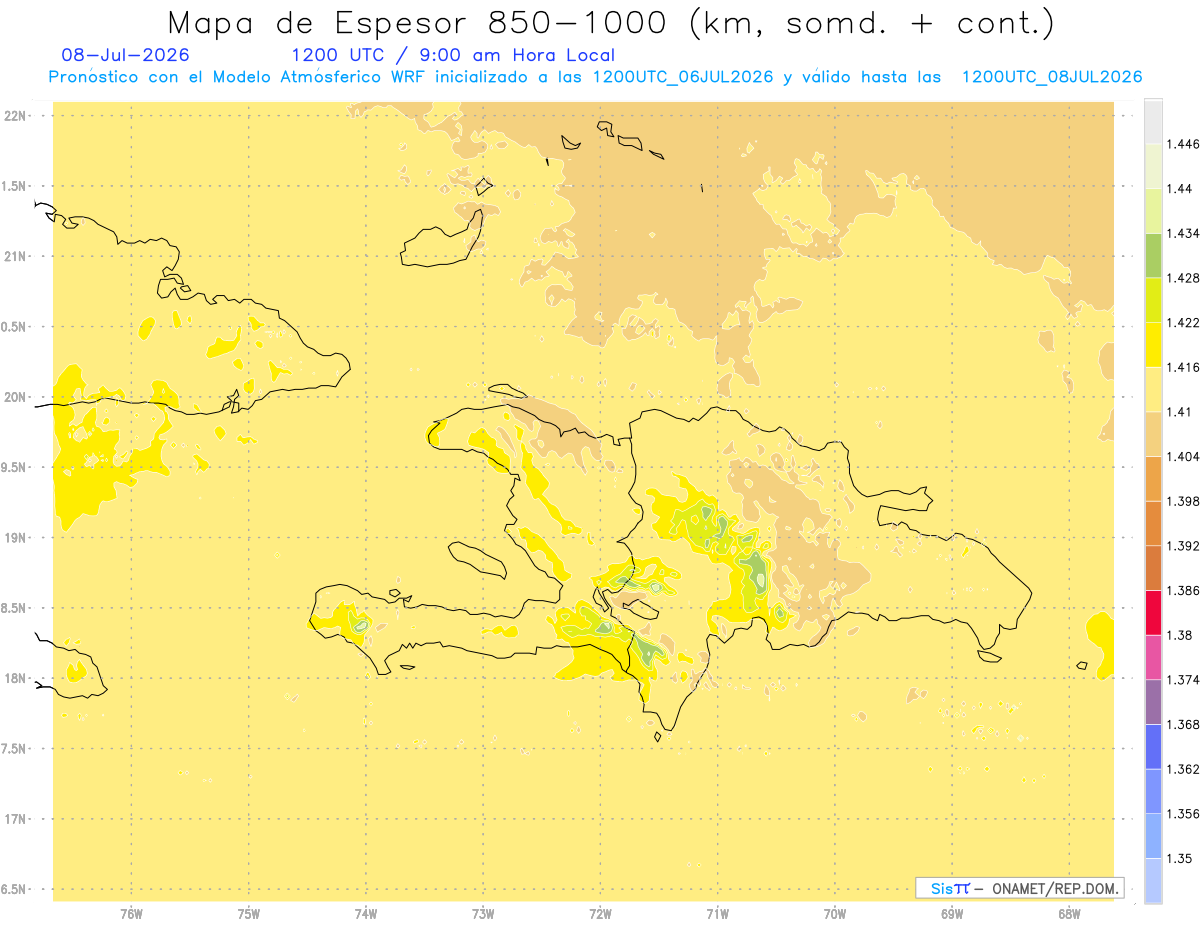
Task: Click the legend value '1.41'
Action: 1180,412
